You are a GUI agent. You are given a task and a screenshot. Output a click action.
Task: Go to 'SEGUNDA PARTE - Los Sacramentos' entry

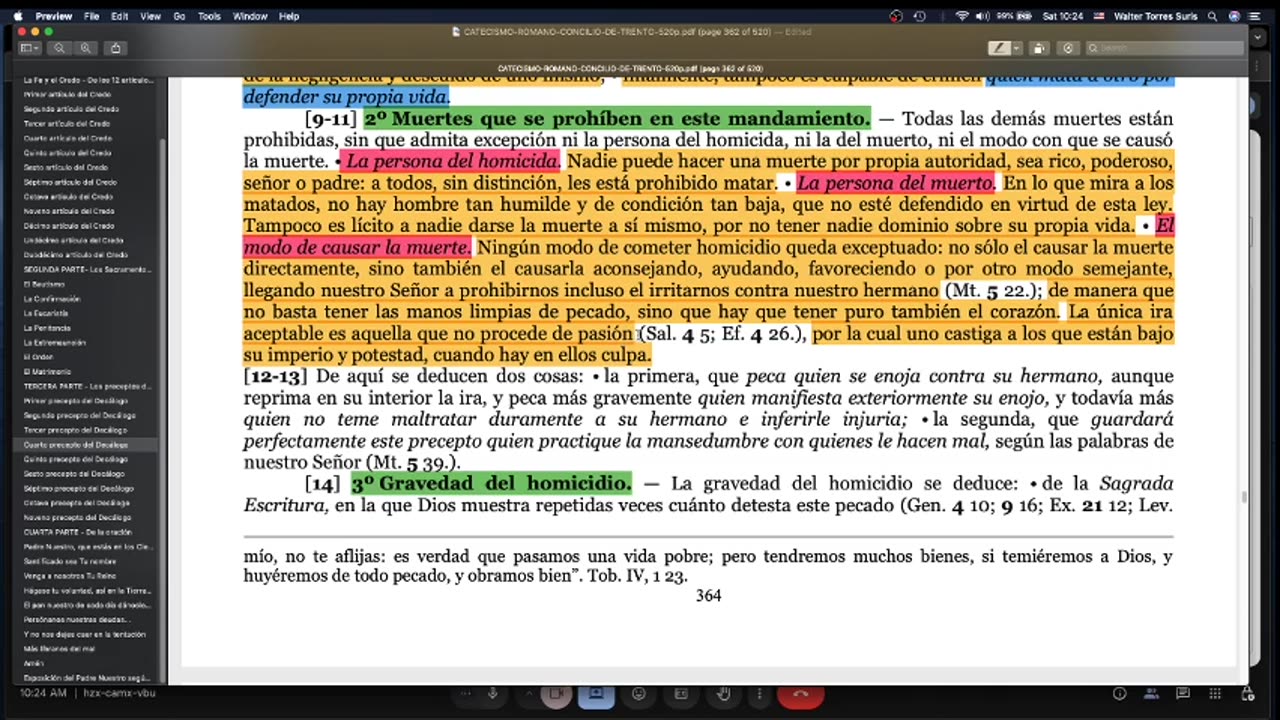[86, 270]
